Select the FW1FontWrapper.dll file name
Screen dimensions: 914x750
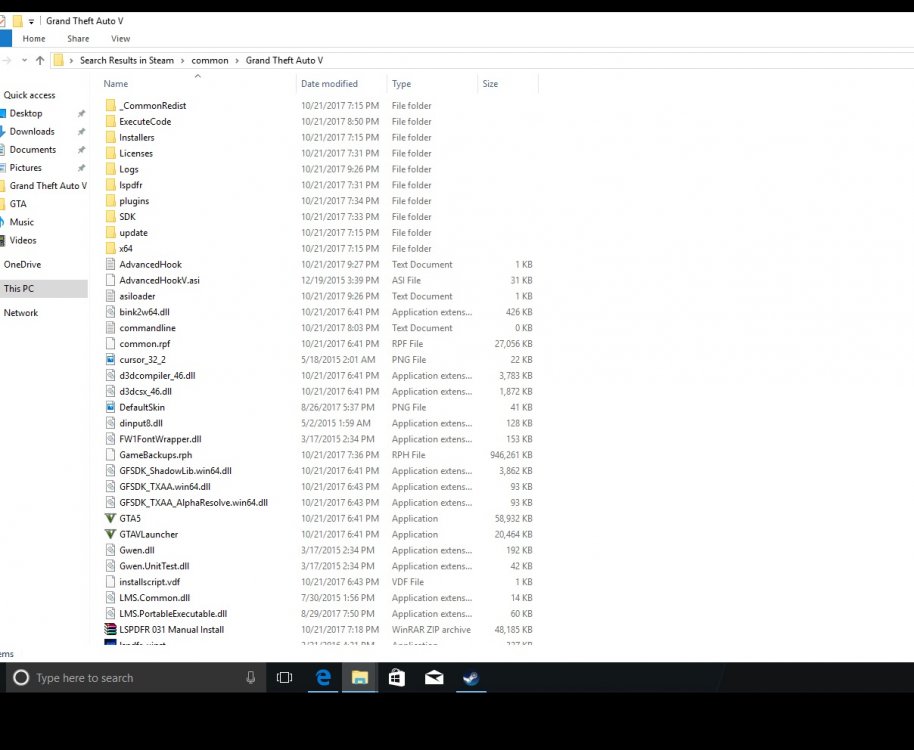pos(160,439)
